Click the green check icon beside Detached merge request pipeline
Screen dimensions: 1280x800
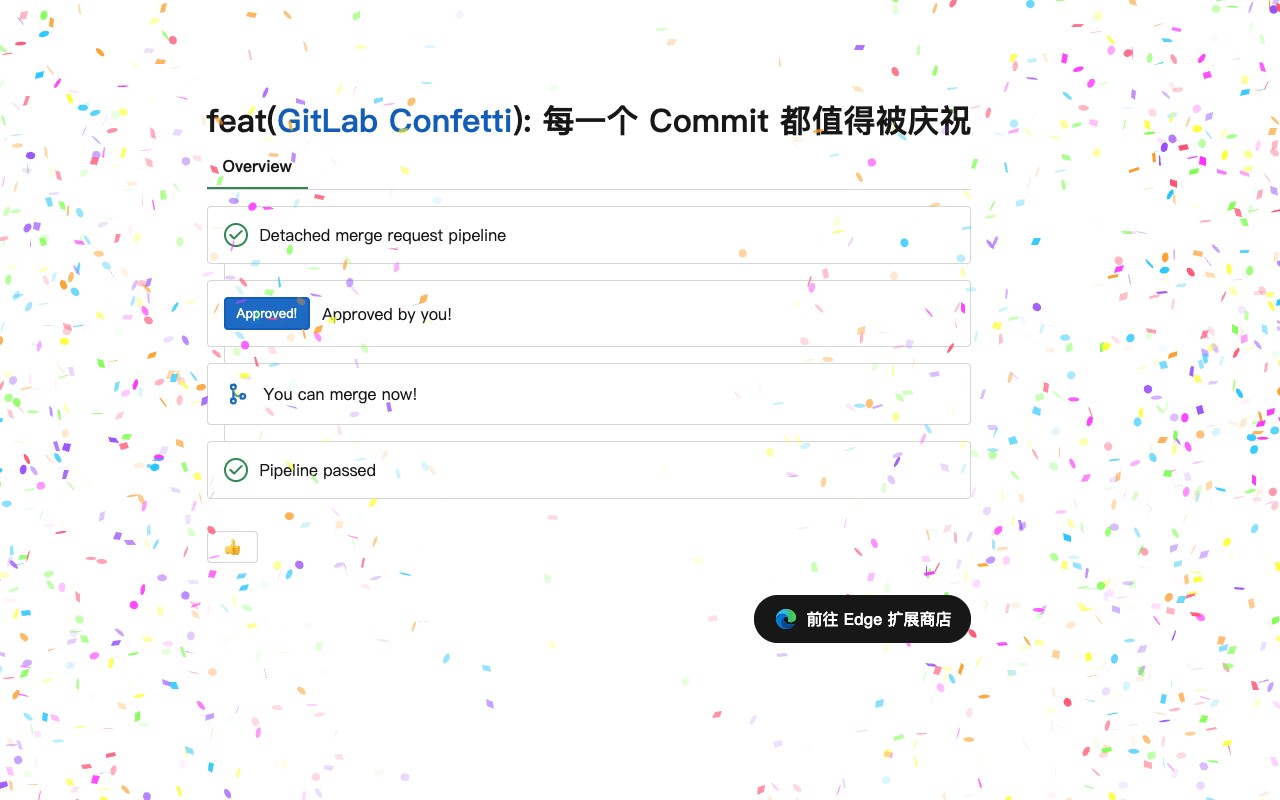tap(236, 235)
